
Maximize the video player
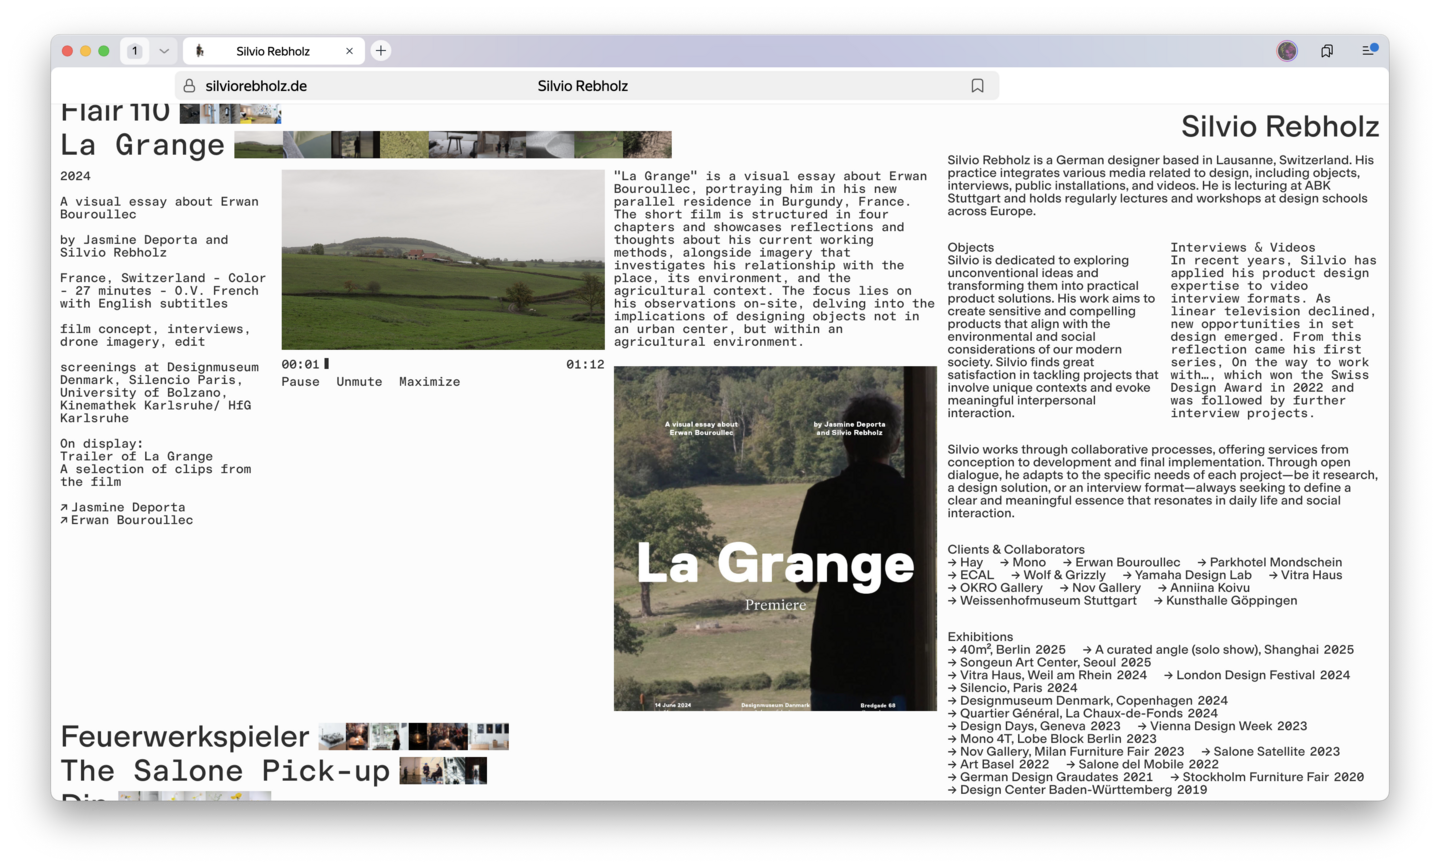[x=429, y=382]
